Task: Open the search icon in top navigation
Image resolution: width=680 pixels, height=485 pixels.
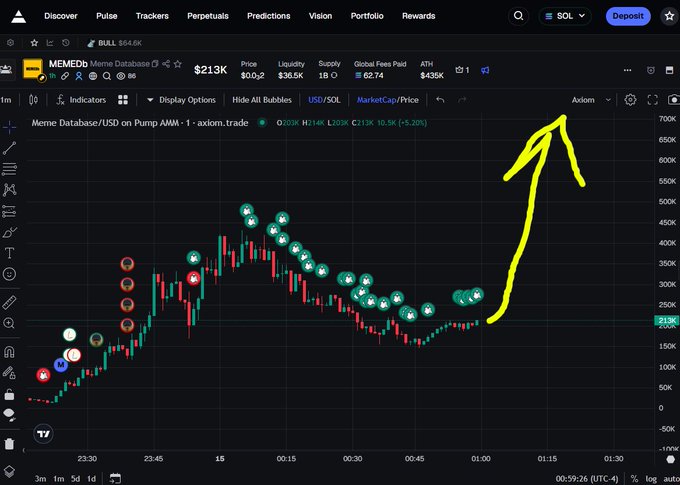Action: (x=518, y=16)
